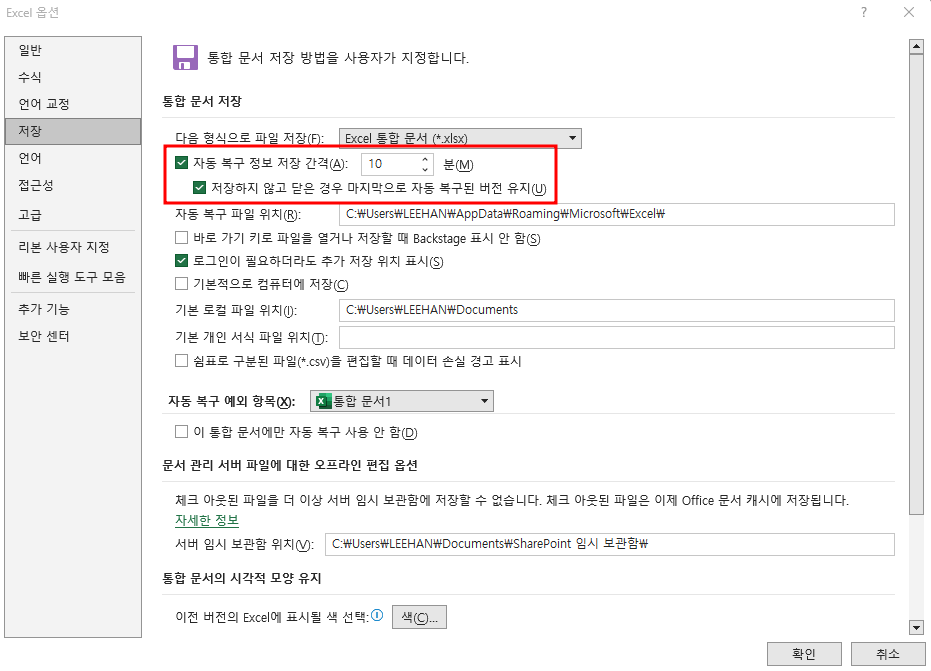The image size is (931, 671).
Task: Toggle 자동 복구 정보 저장 간격 checkbox
Action: click(182, 162)
